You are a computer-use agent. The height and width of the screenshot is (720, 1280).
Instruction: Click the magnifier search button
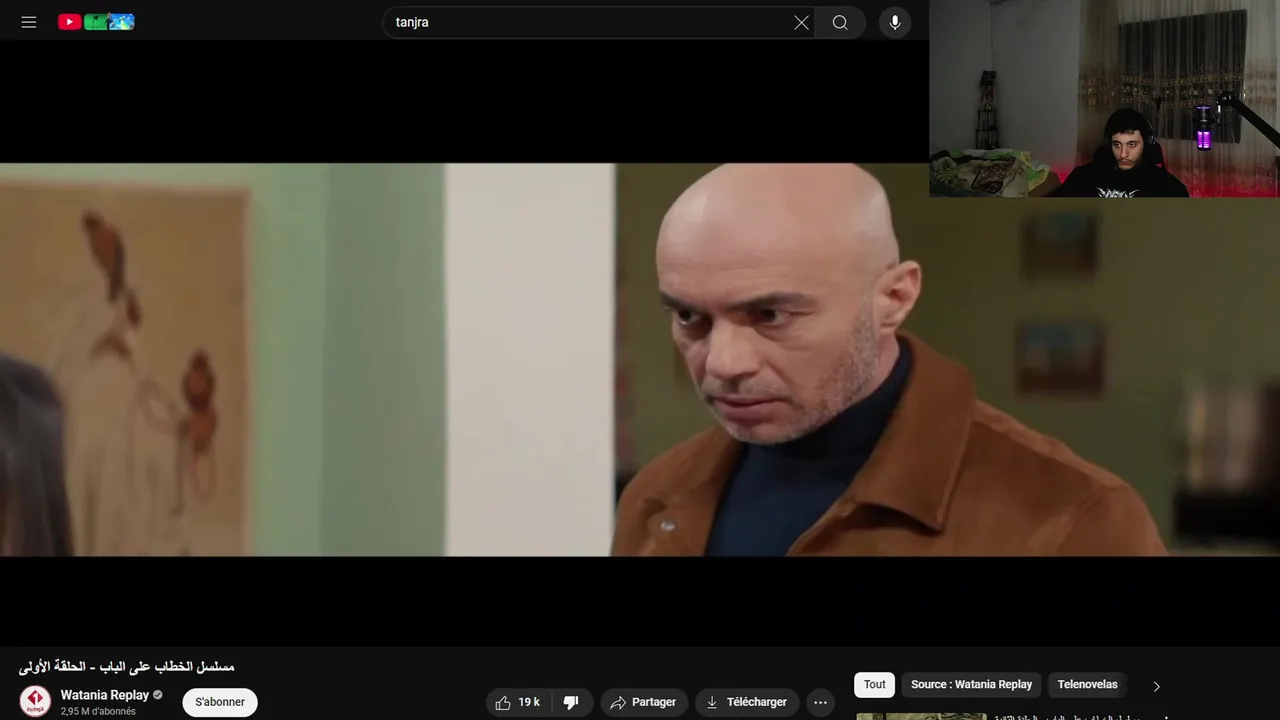pos(840,22)
